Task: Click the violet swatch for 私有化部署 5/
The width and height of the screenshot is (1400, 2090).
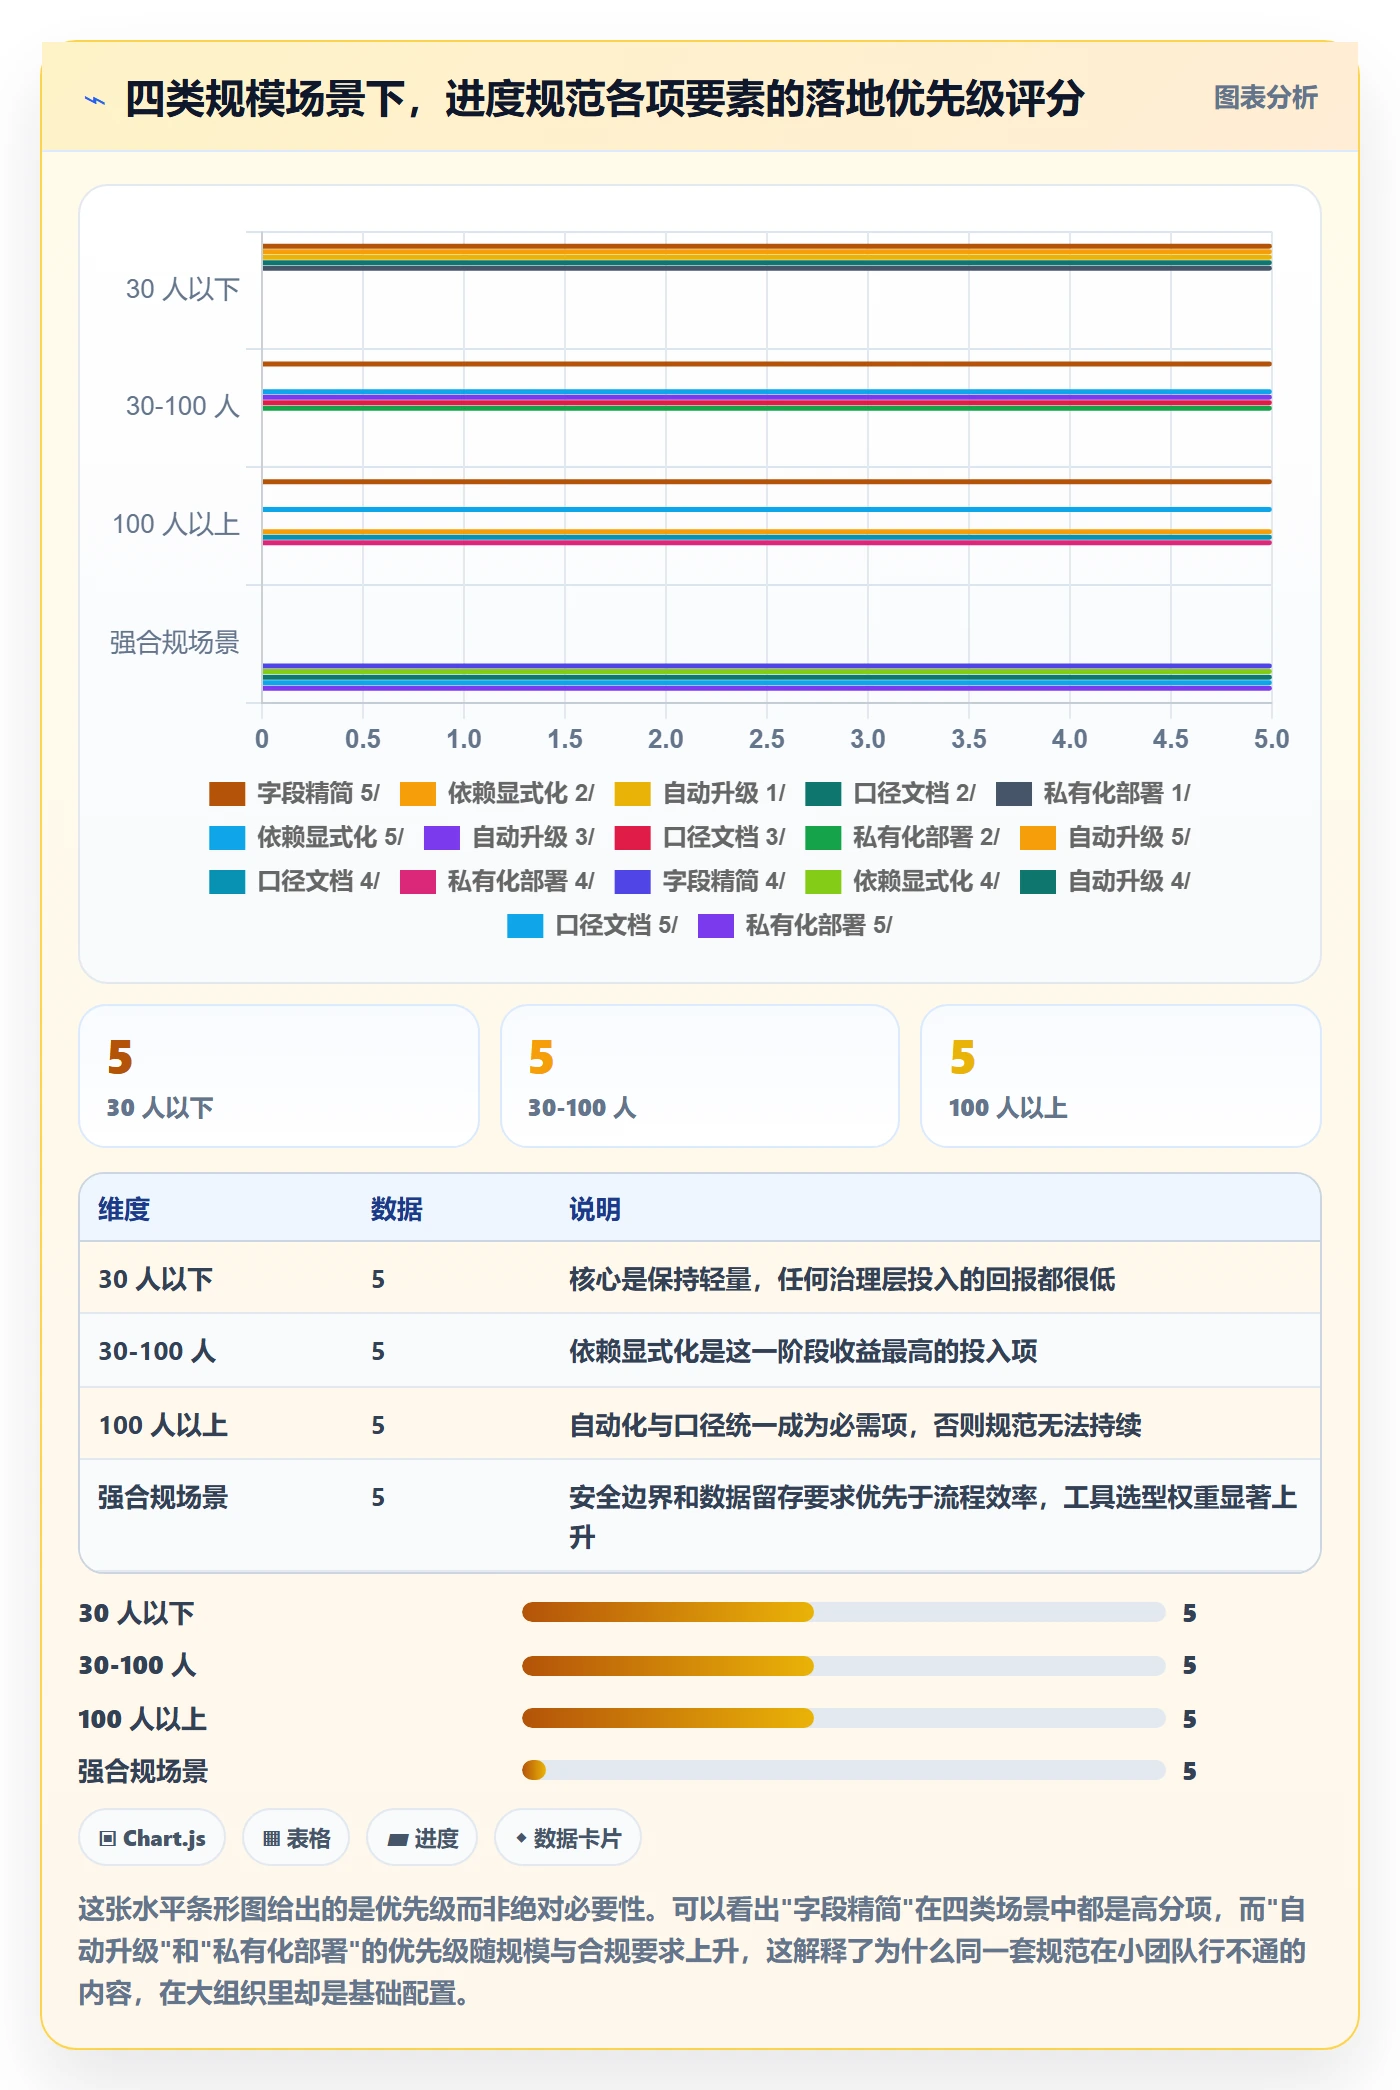Action: coord(716,926)
